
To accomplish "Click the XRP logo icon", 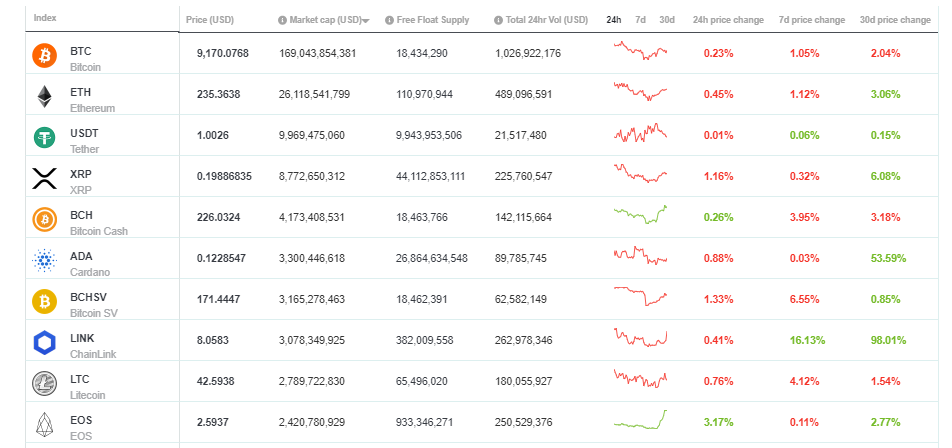I will pos(44,179).
